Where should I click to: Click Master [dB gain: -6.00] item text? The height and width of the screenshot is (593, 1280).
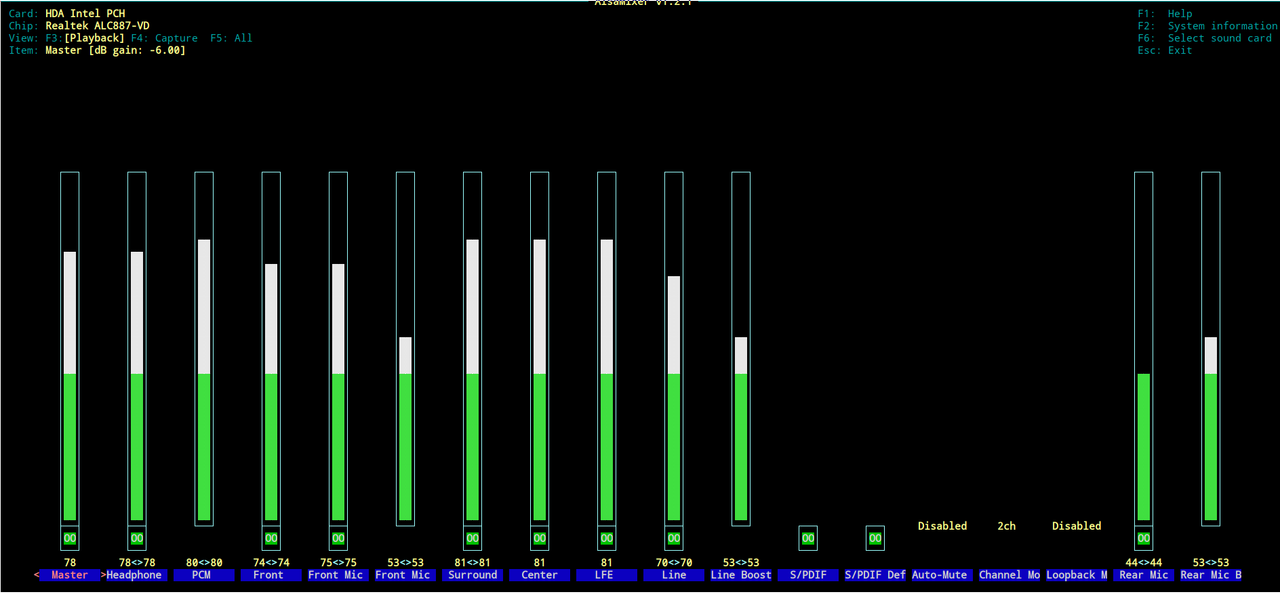115,50
